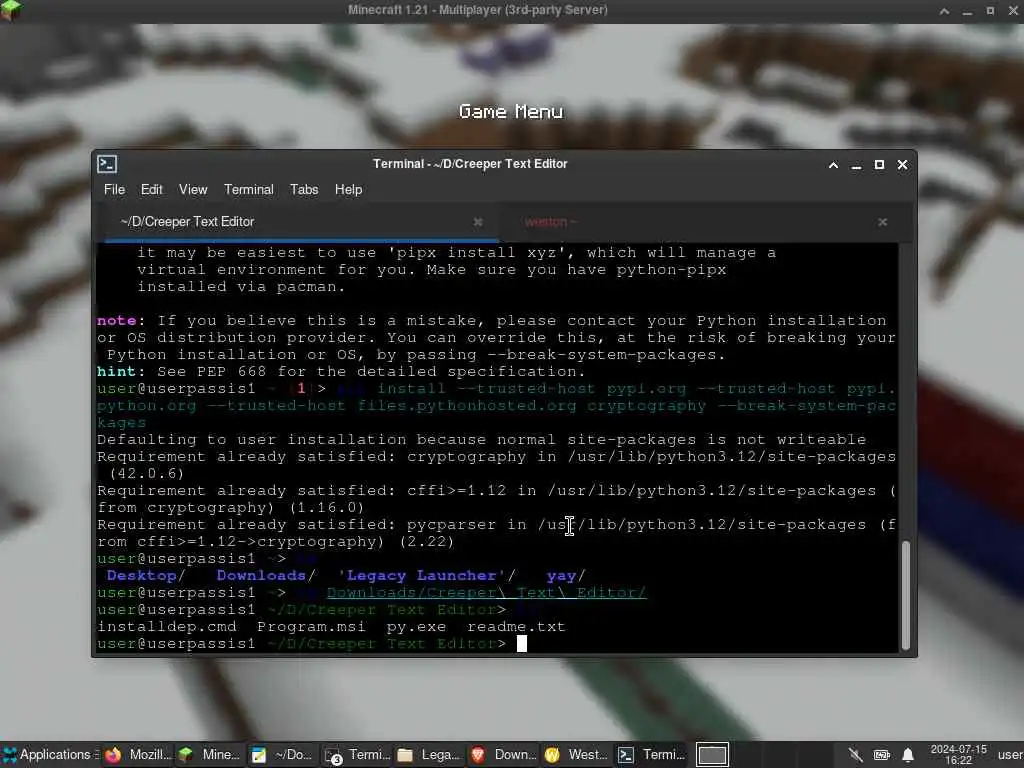Viewport: 1024px width, 768px height.
Task: Click the terminal vertical scrollbar handle
Action: click(905, 595)
